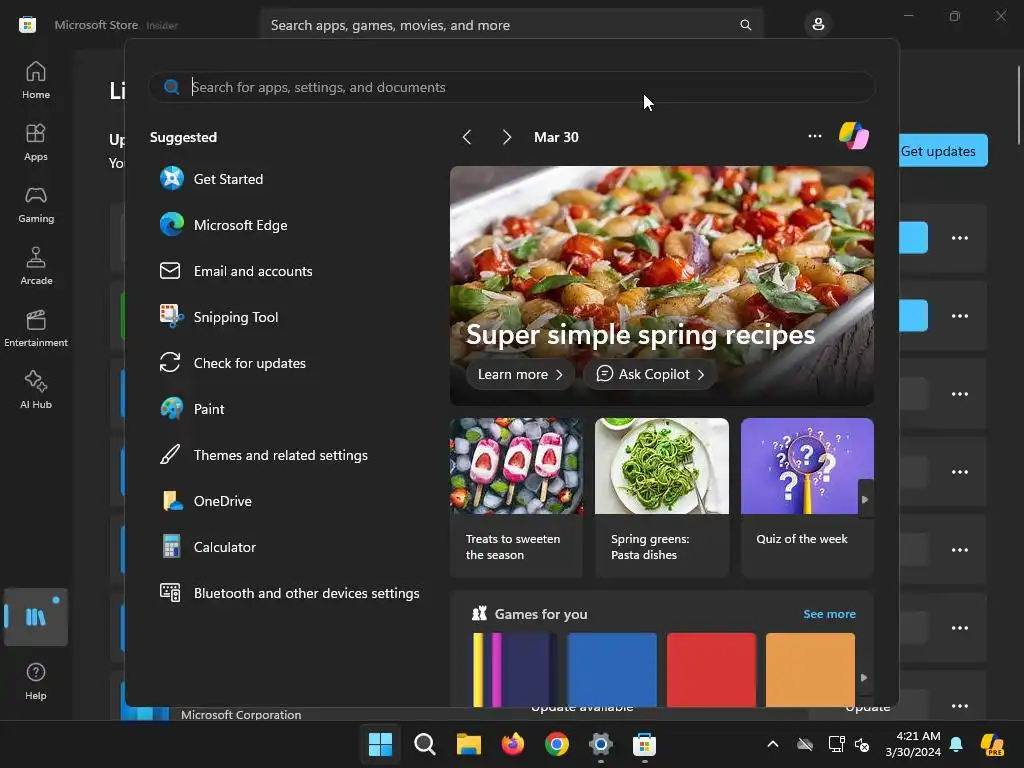The image size is (1024, 768).
Task: Click the muted volume tray icon
Action: click(862, 744)
